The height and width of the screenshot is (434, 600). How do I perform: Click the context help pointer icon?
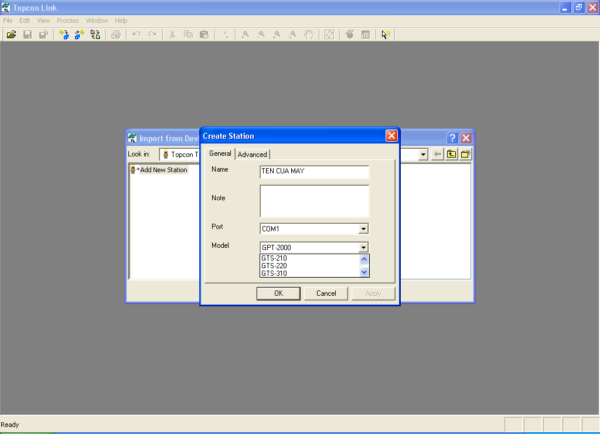coord(386,34)
